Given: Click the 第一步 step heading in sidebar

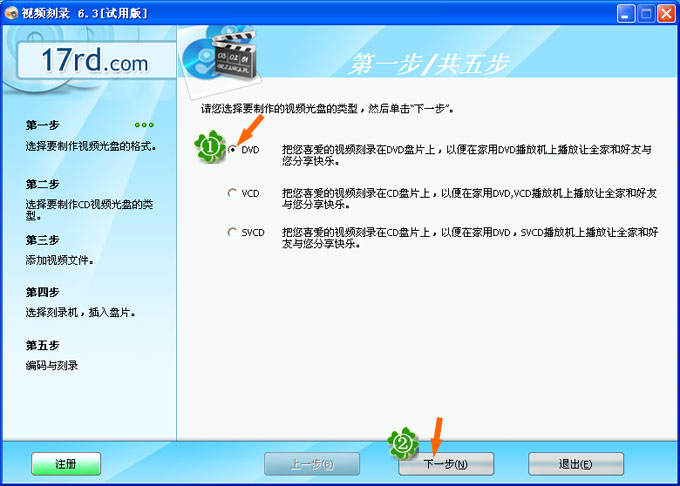Looking at the screenshot, I should click(x=42, y=125).
